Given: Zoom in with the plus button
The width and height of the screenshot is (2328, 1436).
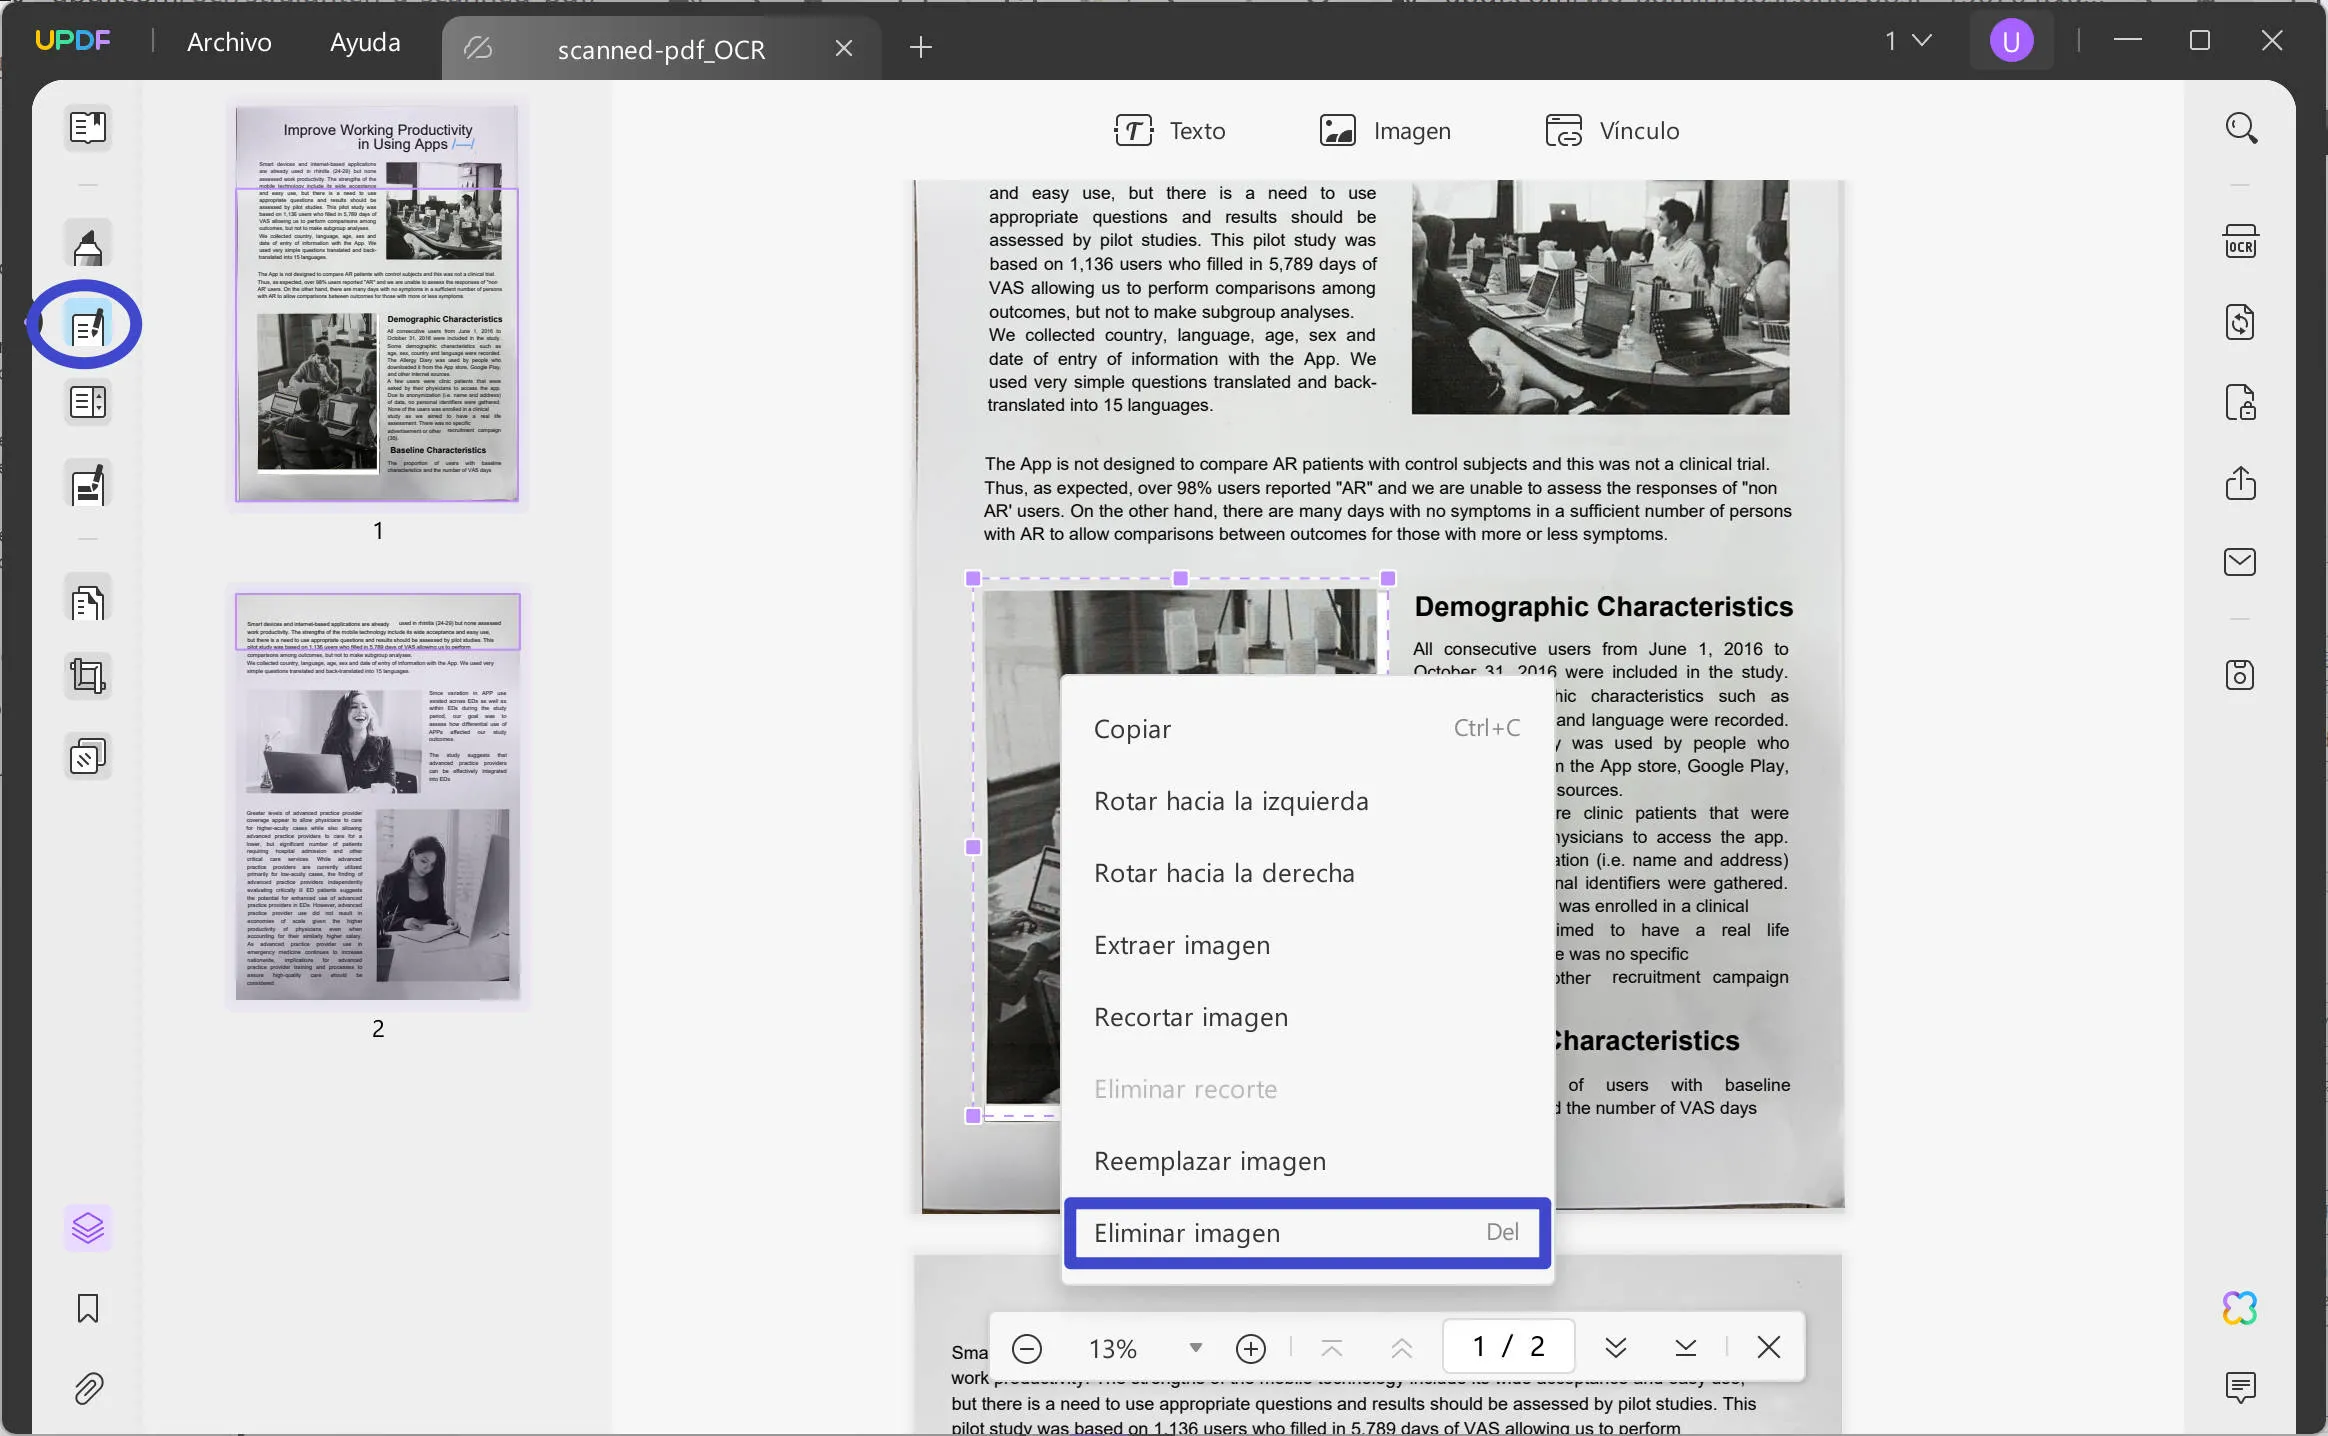Looking at the screenshot, I should (x=1251, y=1349).
